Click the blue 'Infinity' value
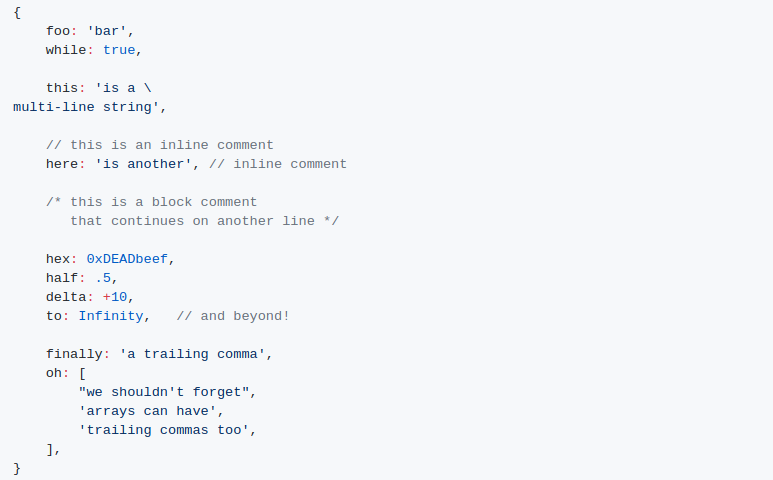773x480 pixels. point(111,316)
